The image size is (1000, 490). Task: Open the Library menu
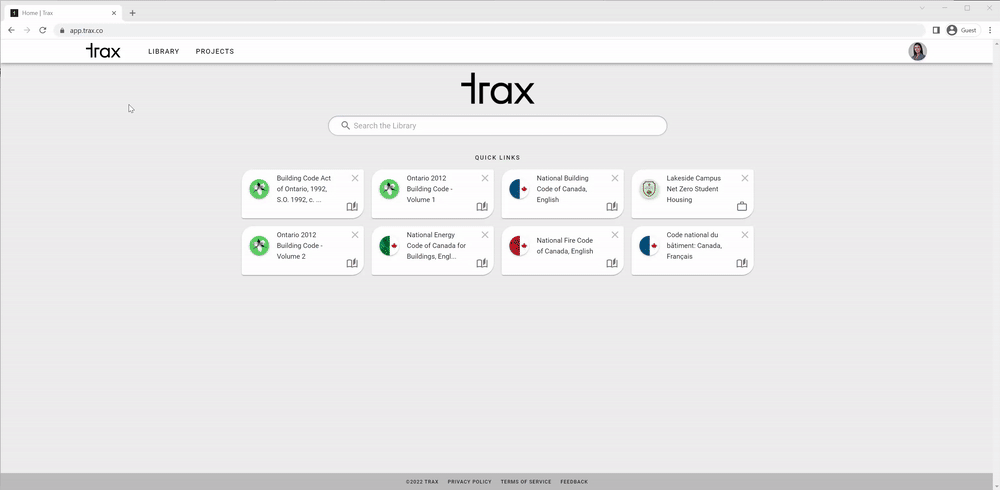pos(163,52)
